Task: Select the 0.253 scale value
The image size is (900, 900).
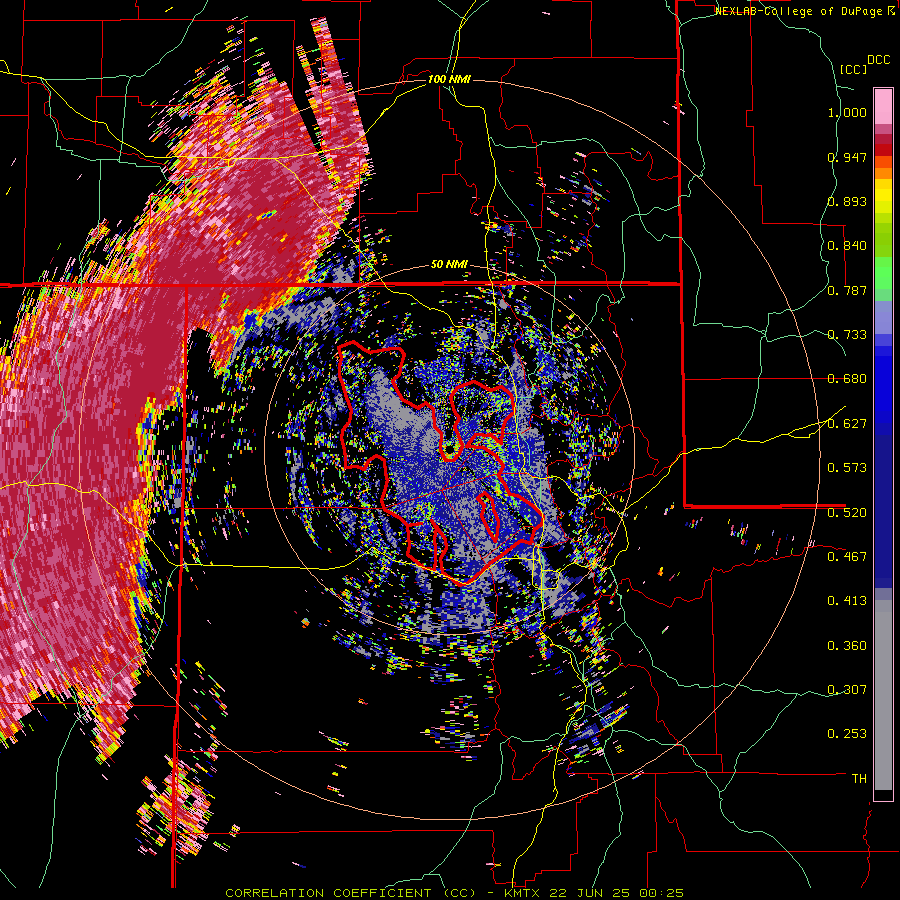Action: pyautogui.click(x=847, y=734)
